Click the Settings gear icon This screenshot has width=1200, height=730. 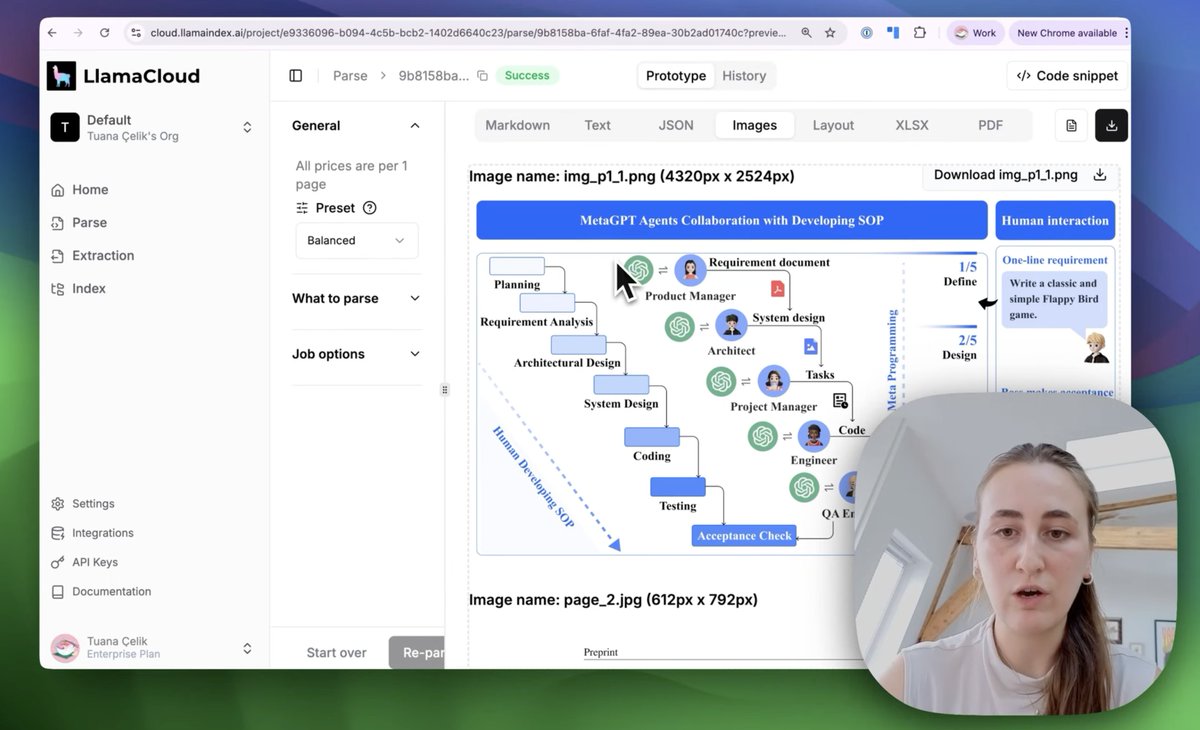58,504
